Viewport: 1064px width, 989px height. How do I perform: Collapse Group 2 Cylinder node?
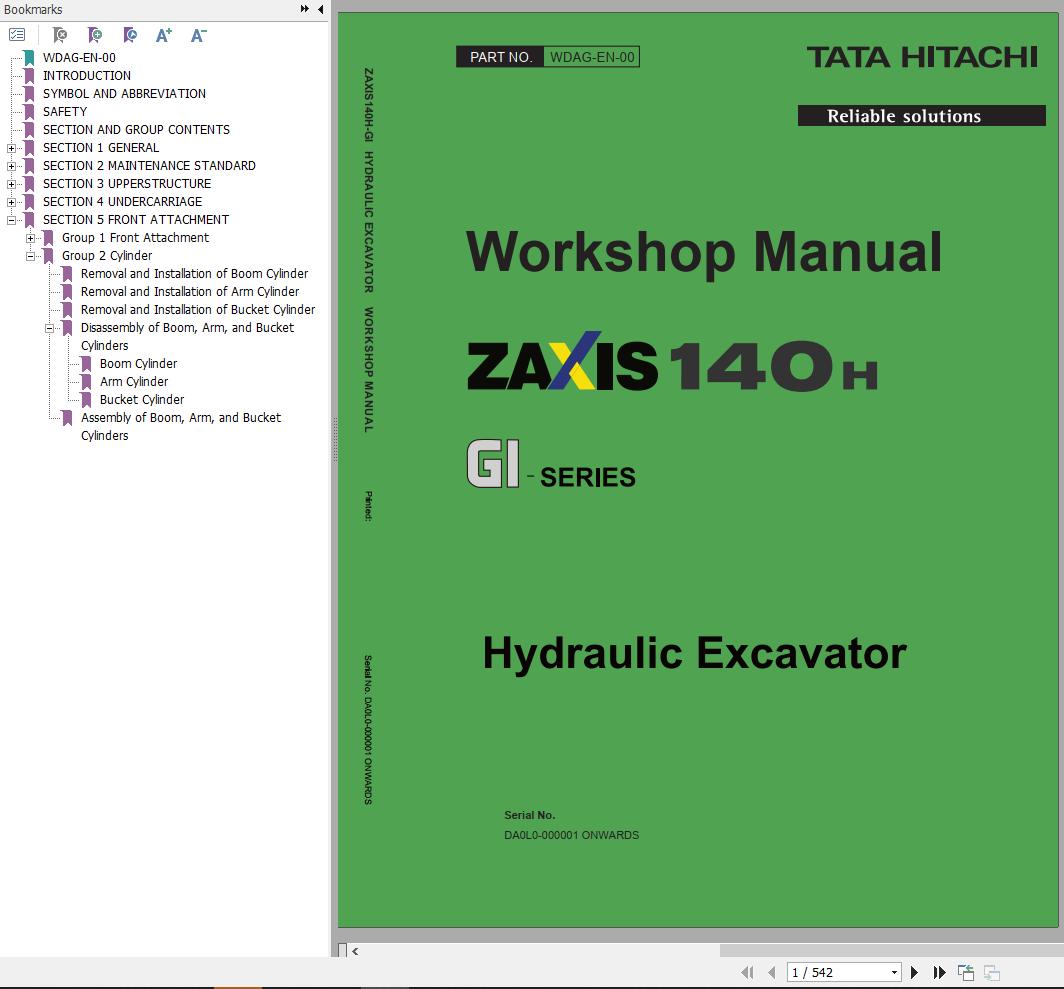tap(30, 256)
